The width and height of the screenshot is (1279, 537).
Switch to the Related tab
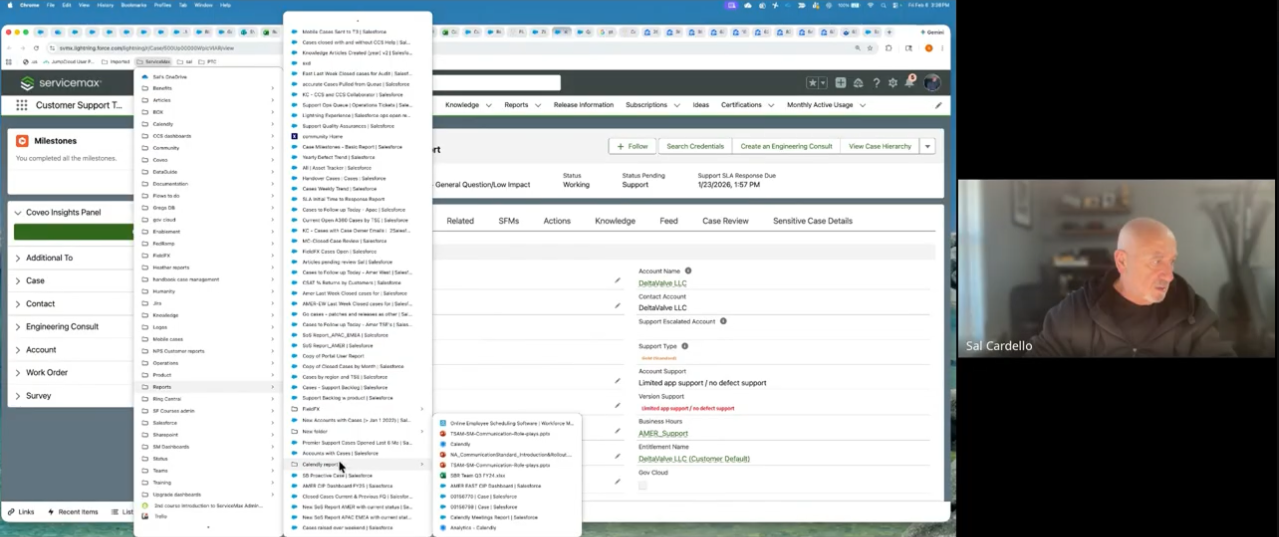(460, 221)
